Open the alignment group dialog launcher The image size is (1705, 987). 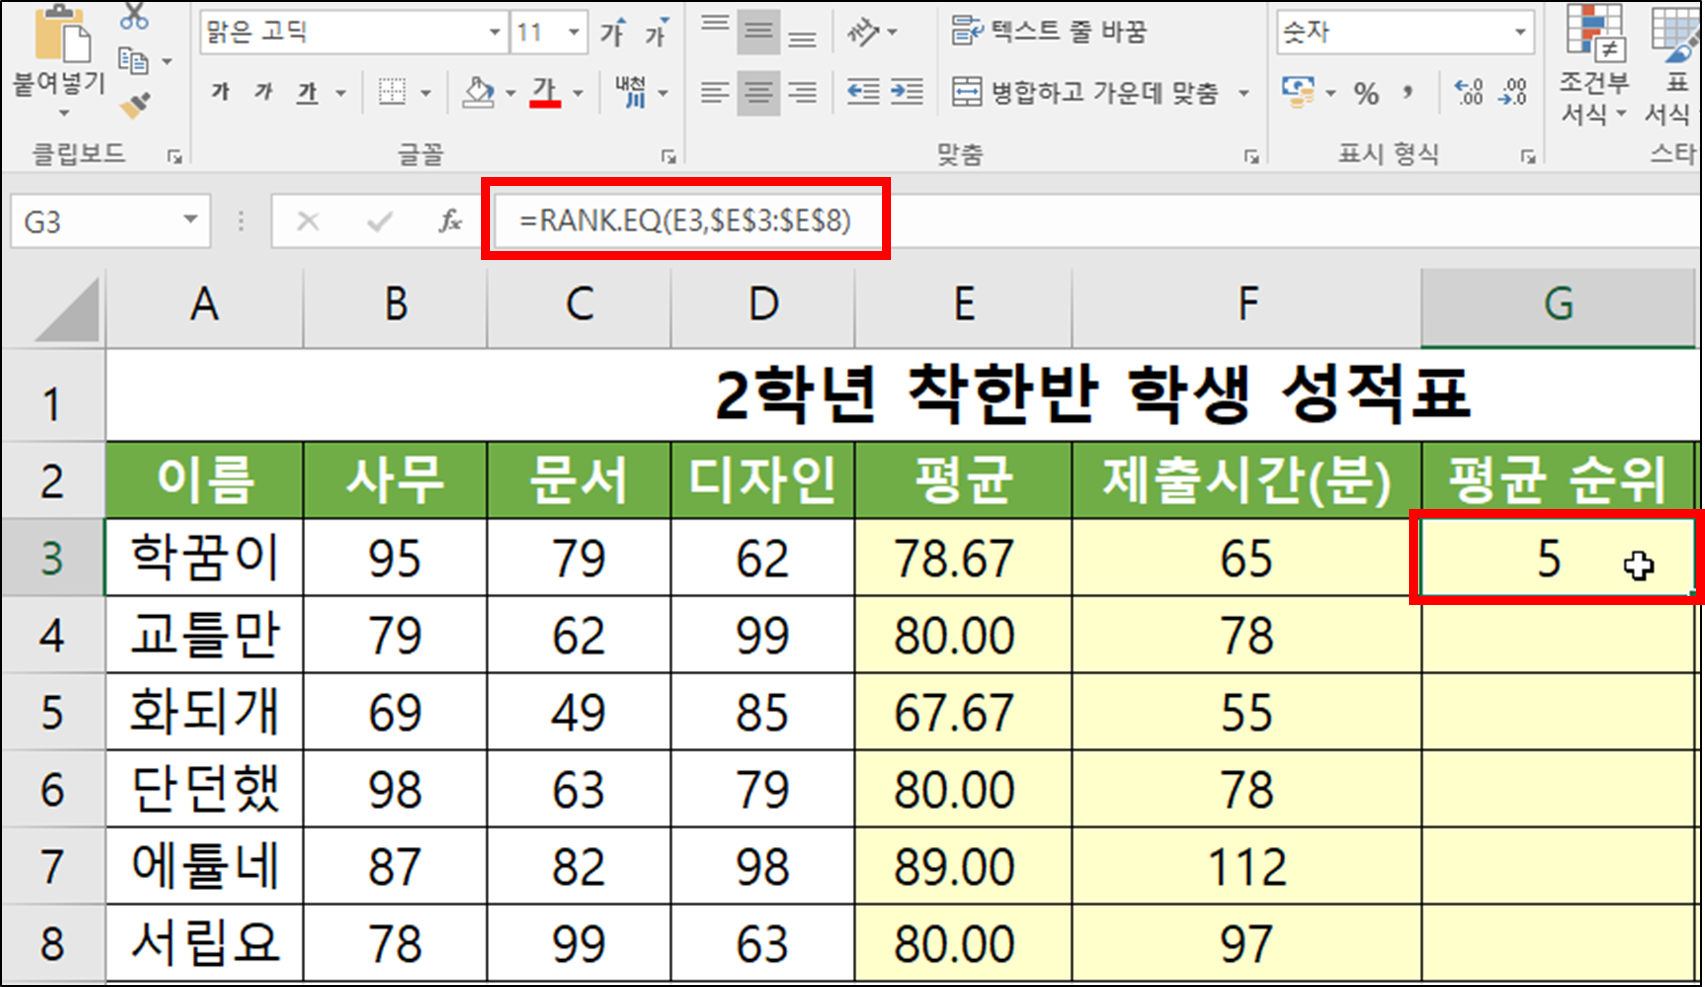tap(1251, 156)
